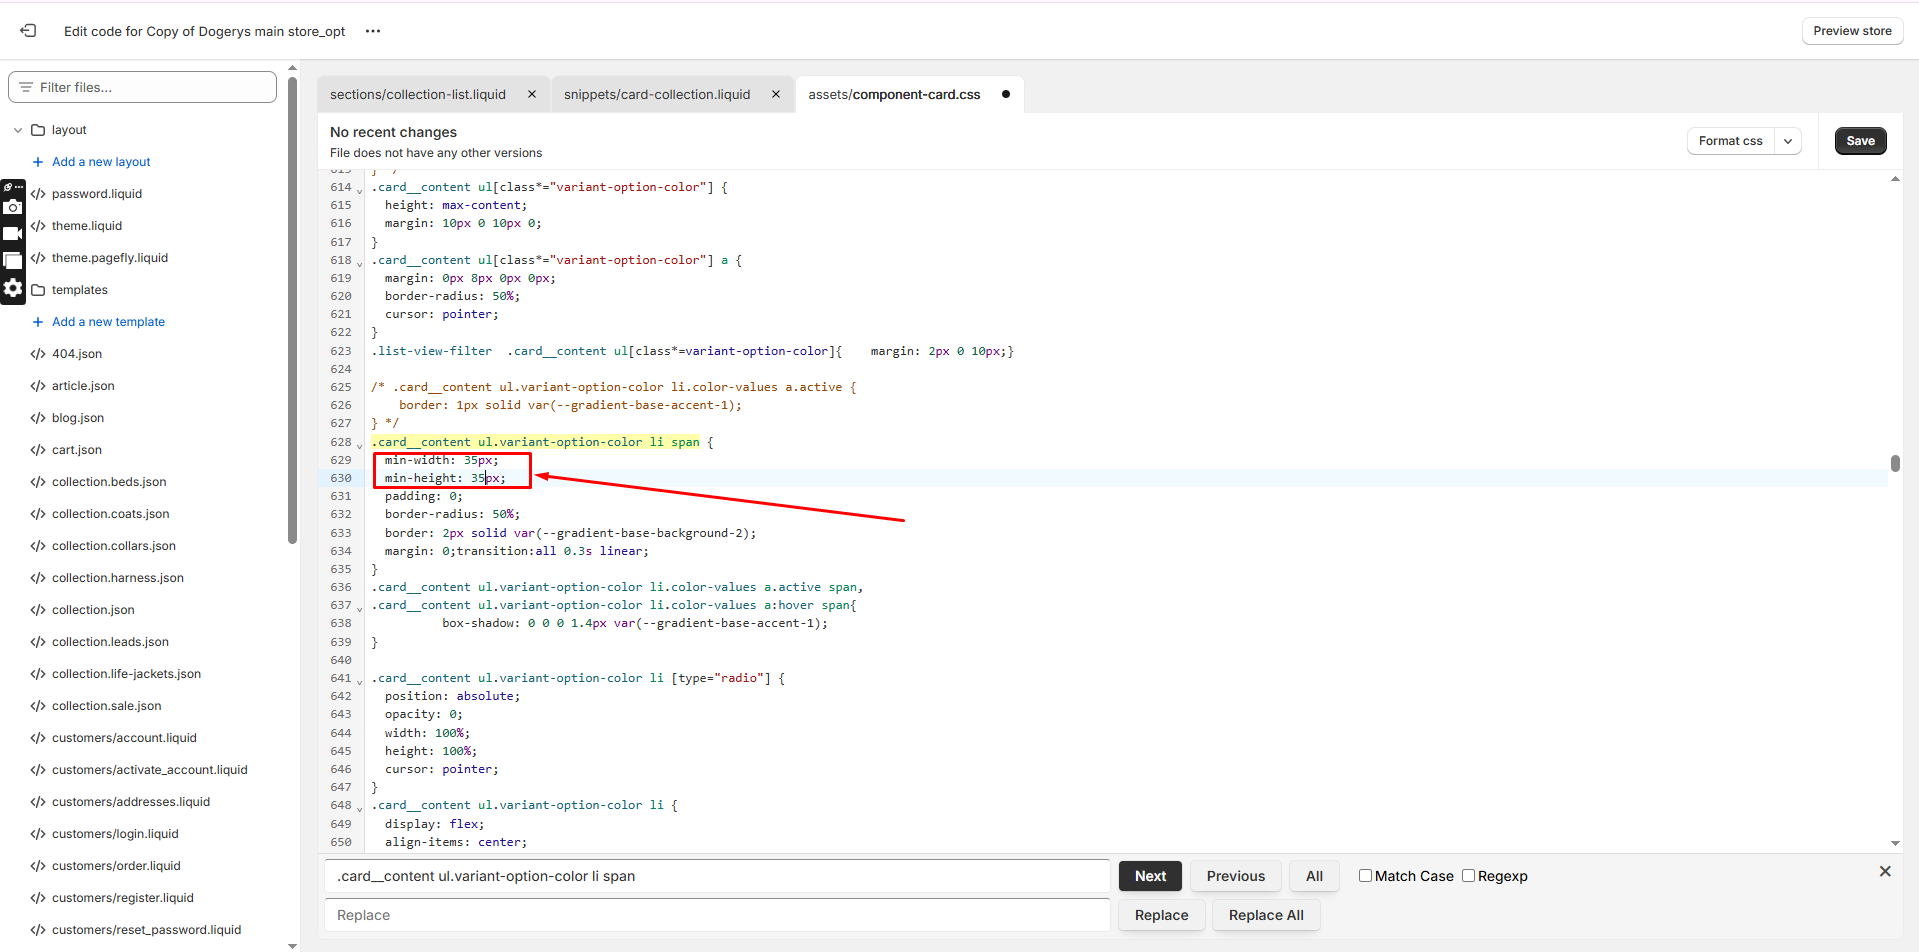Viewport: 1919px width, 952px height.
Task: Switch to sections/collection-list.liquid tab
Action: tap(418, 94)
